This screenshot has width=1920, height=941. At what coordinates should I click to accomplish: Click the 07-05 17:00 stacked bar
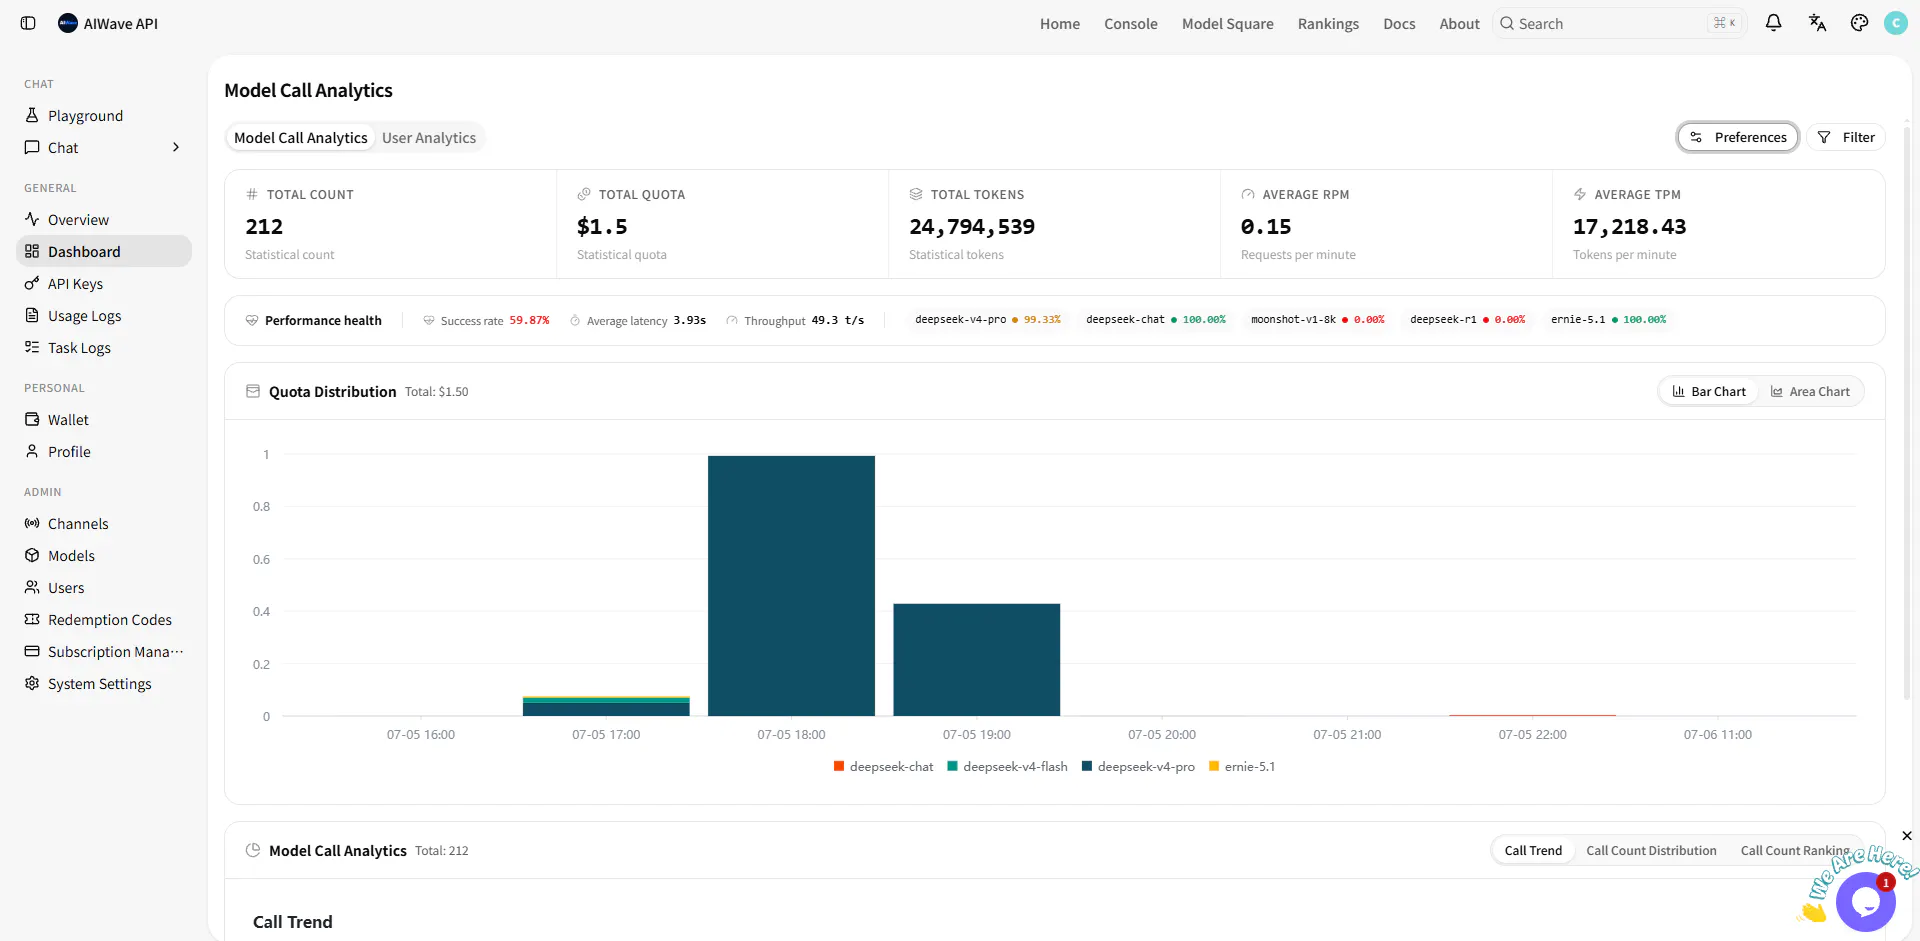(x=606, y=706)
